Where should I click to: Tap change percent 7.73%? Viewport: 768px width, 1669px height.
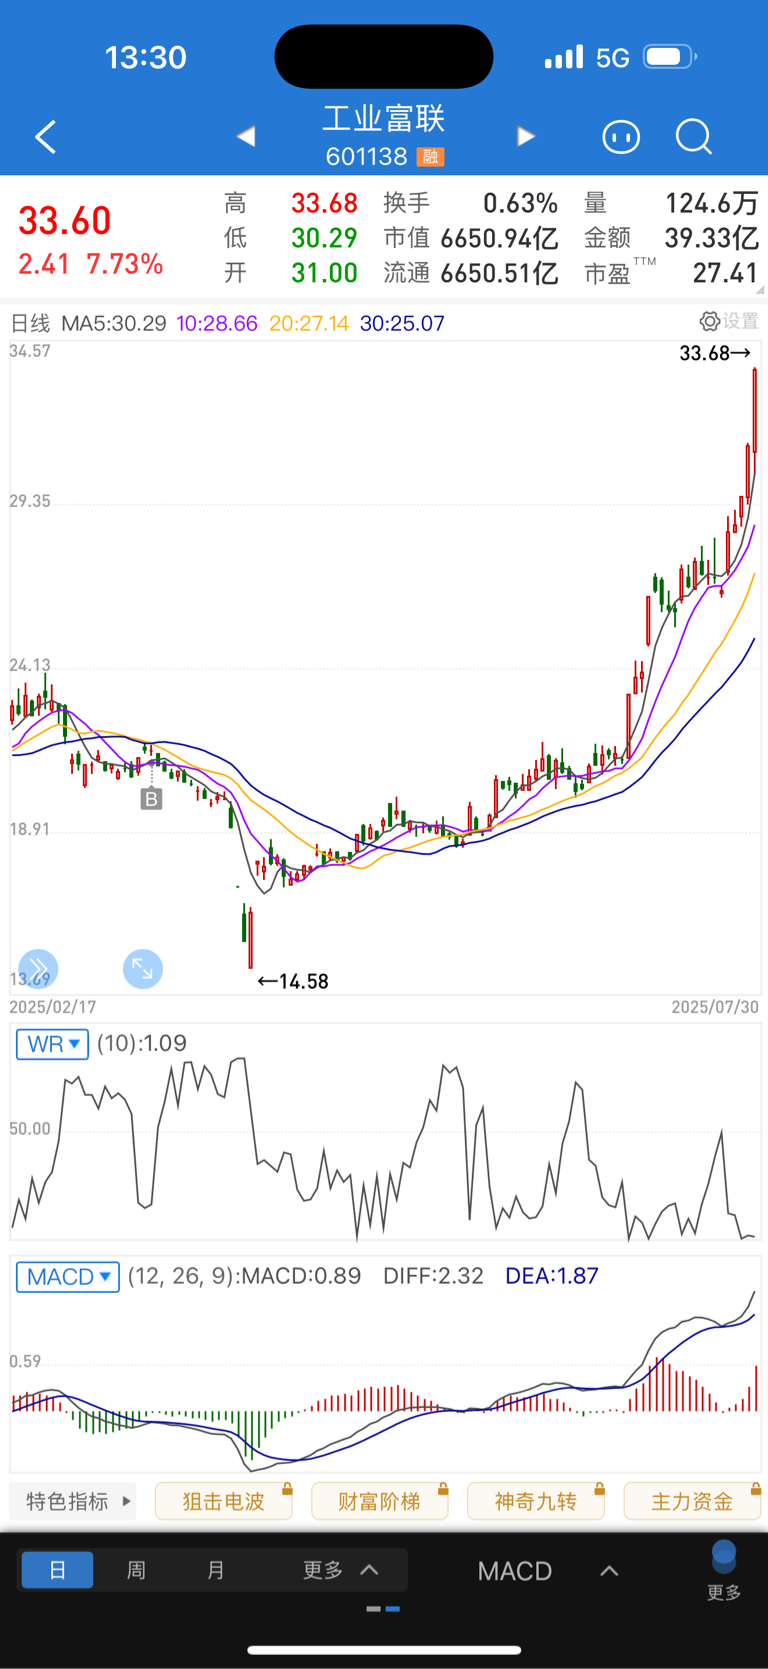click(125, 264)
